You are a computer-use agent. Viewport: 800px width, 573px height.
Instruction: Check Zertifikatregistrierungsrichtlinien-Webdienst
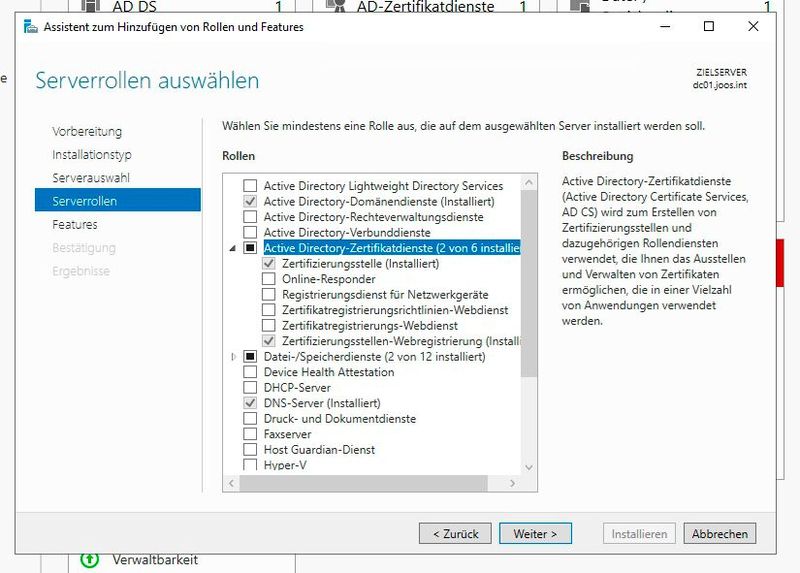(x=268, y=310)
